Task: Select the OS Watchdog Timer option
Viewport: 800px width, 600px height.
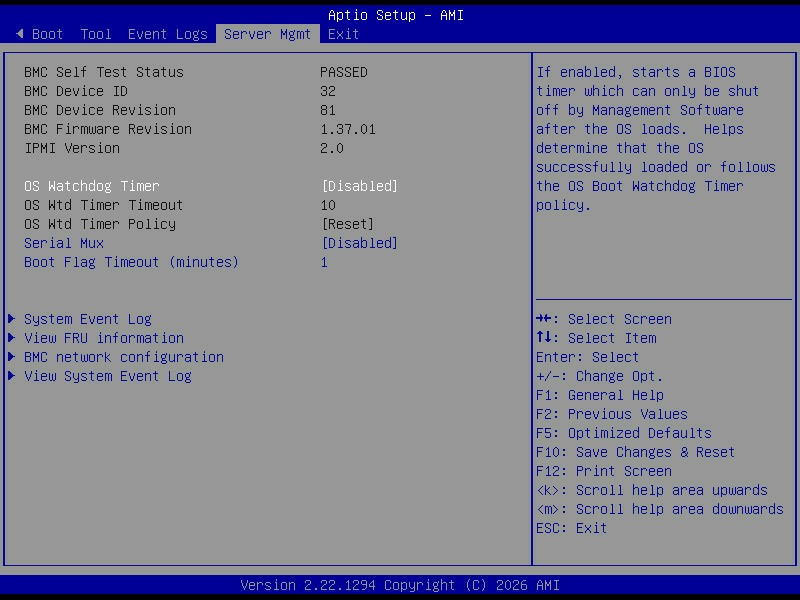Action: [x=92, y=186]
